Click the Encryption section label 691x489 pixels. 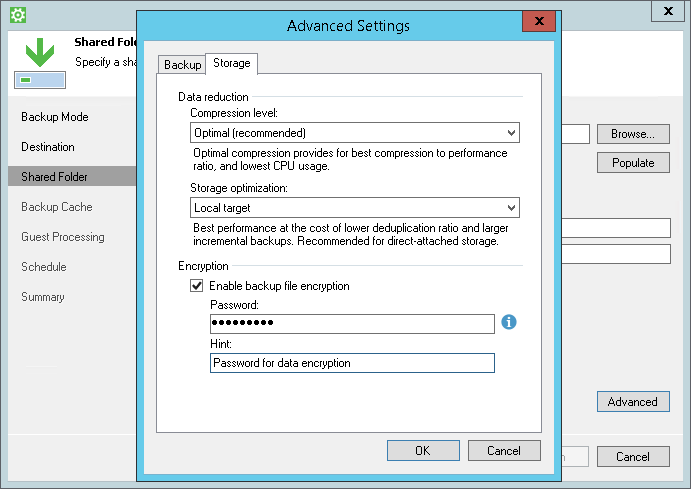[x=203, y=266]
